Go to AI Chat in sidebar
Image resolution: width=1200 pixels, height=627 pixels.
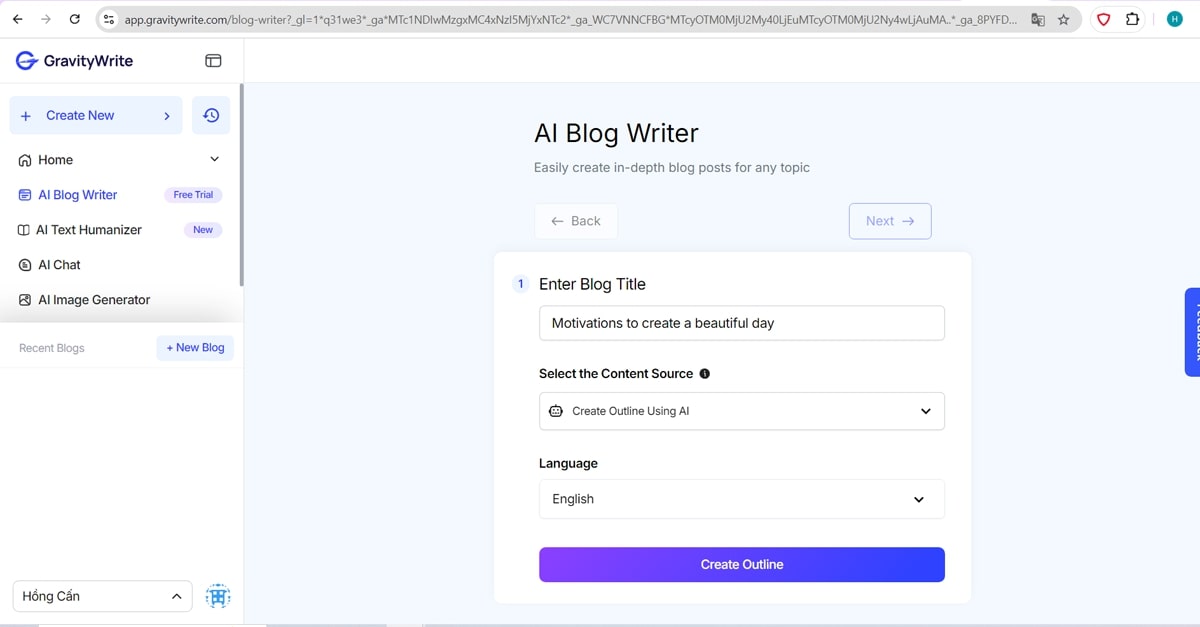59,265
